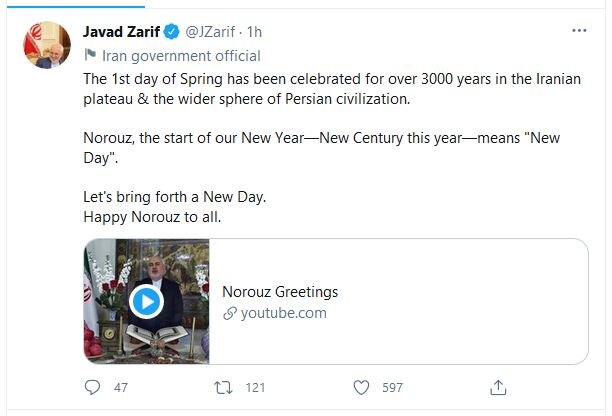View the 597 likes count
The height and width of the screenshot is (416, 612).
[x=393, y=388]
